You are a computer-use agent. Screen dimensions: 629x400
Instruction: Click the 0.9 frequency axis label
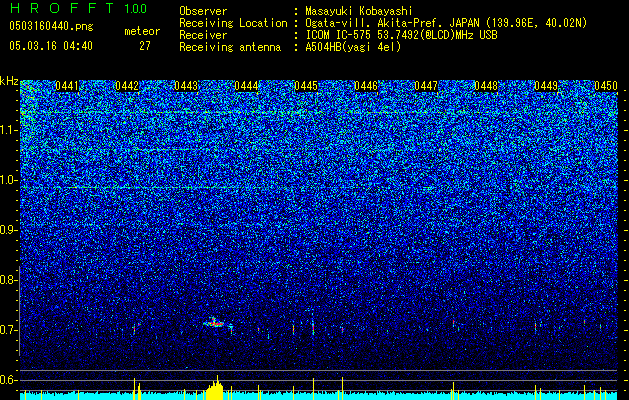pyautogui.click(x=9, y=230)
